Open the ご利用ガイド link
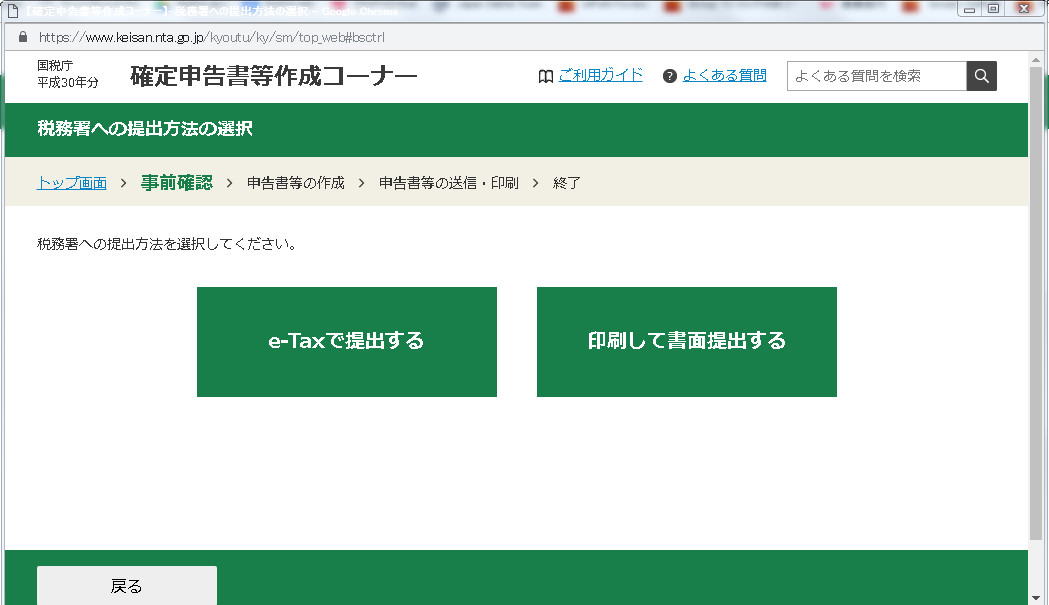The image size is (1049, 605). pyautogui.click(x=601, y=75)
